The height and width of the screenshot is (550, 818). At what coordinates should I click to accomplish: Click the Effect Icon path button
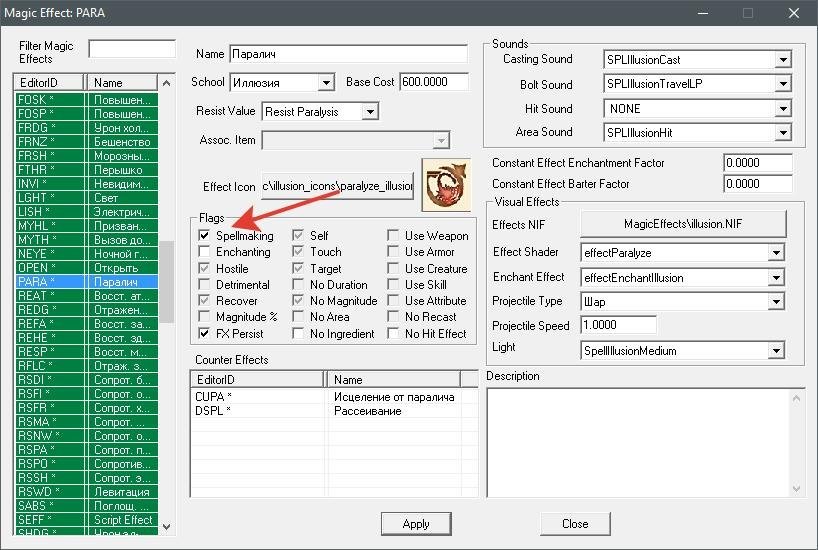click(x=338, y=186)
